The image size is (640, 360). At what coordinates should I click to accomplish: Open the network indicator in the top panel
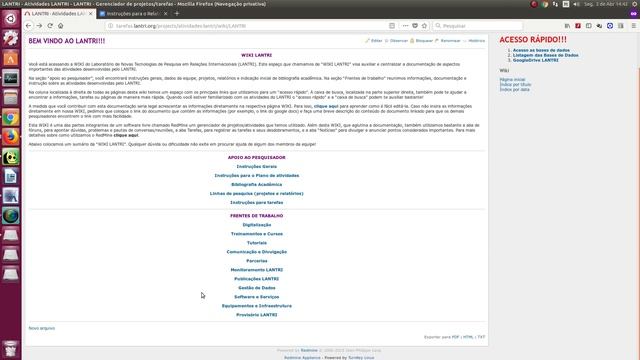555,4
